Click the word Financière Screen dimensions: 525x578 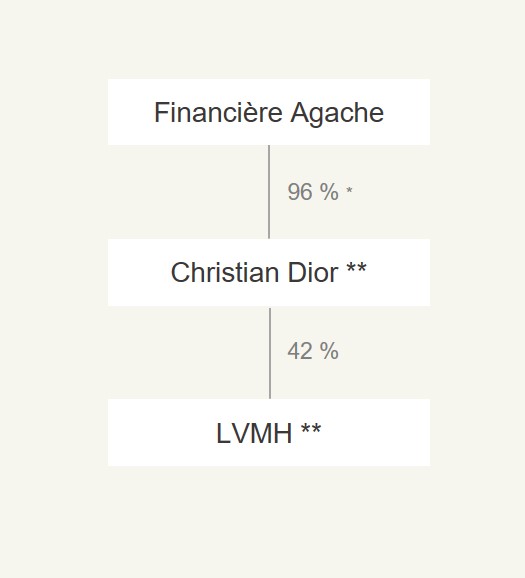coord(218,112)
